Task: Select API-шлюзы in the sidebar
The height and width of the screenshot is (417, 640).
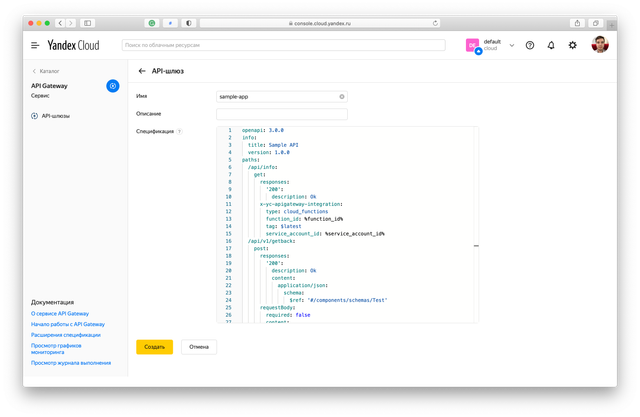Action: 55,116
